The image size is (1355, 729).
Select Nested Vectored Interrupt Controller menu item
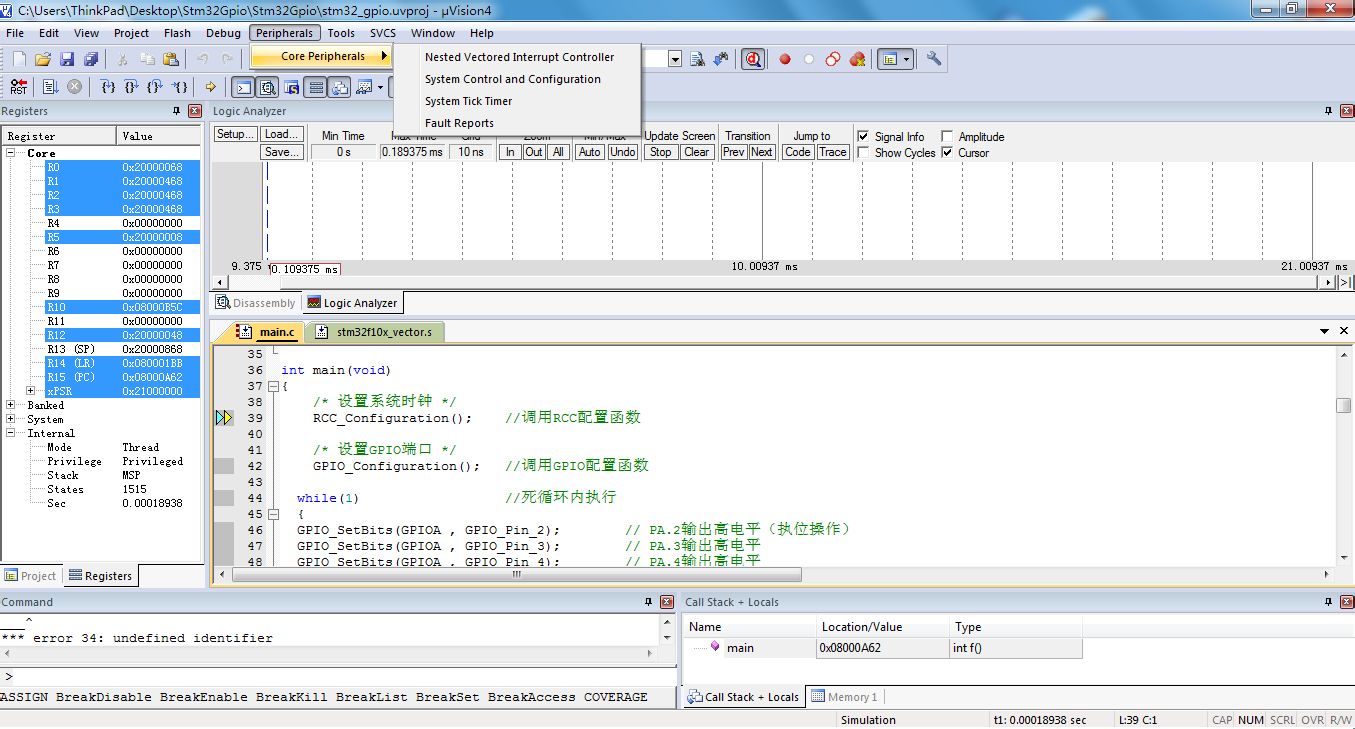click(519, 57)
